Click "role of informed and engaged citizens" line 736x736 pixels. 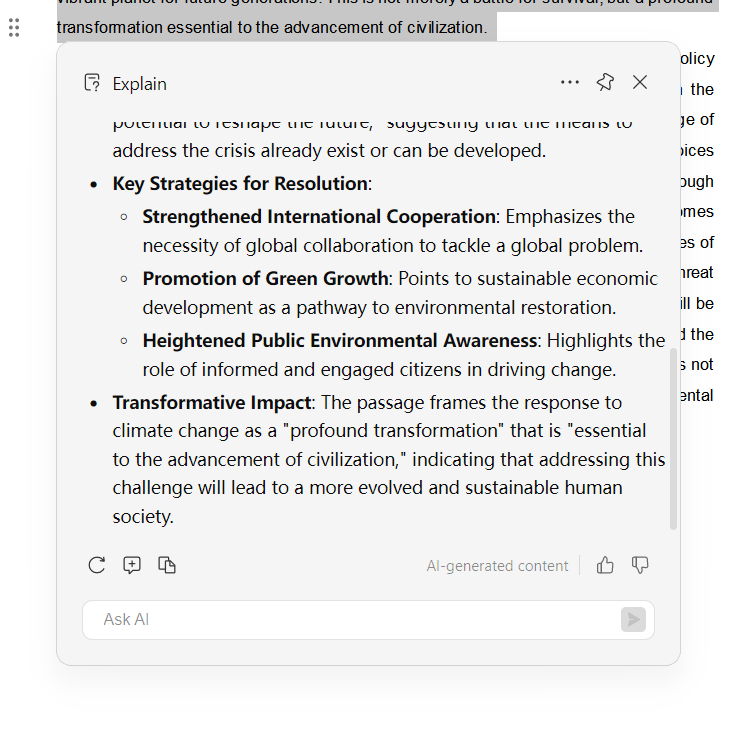point(379,370)
